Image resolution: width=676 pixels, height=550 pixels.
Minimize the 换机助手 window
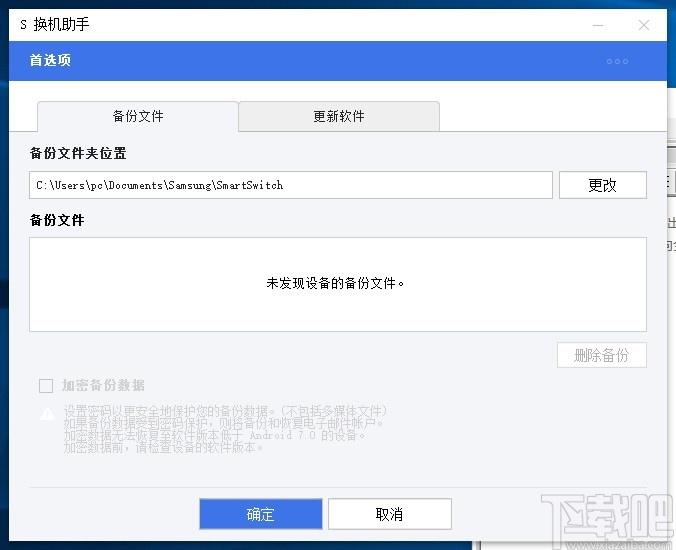pyautogui.click(x=598, y=25)
